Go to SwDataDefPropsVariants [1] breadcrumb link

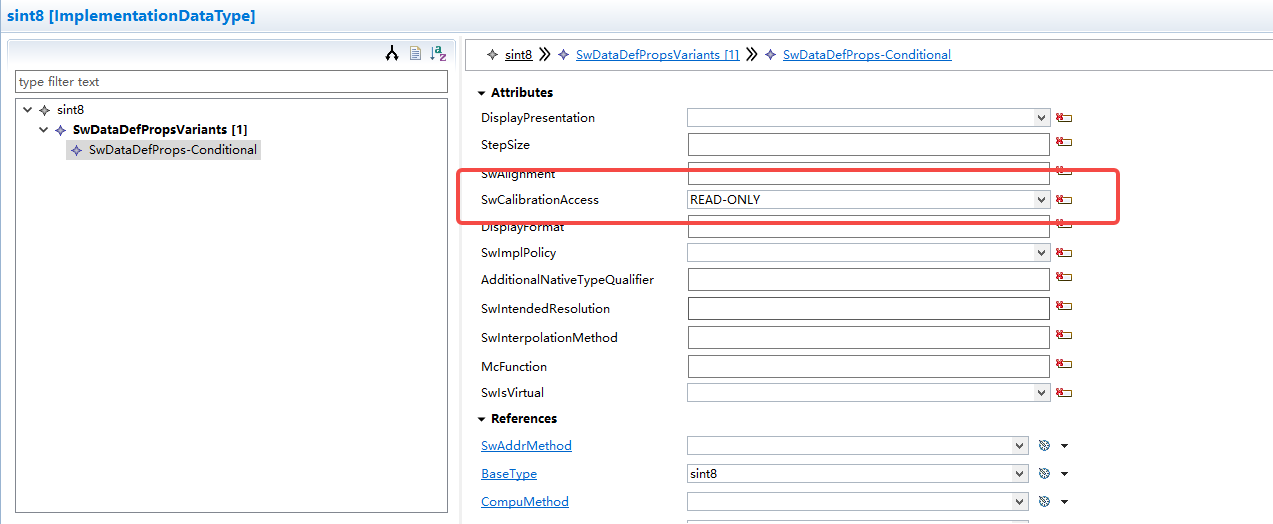(x=658, y=55)
